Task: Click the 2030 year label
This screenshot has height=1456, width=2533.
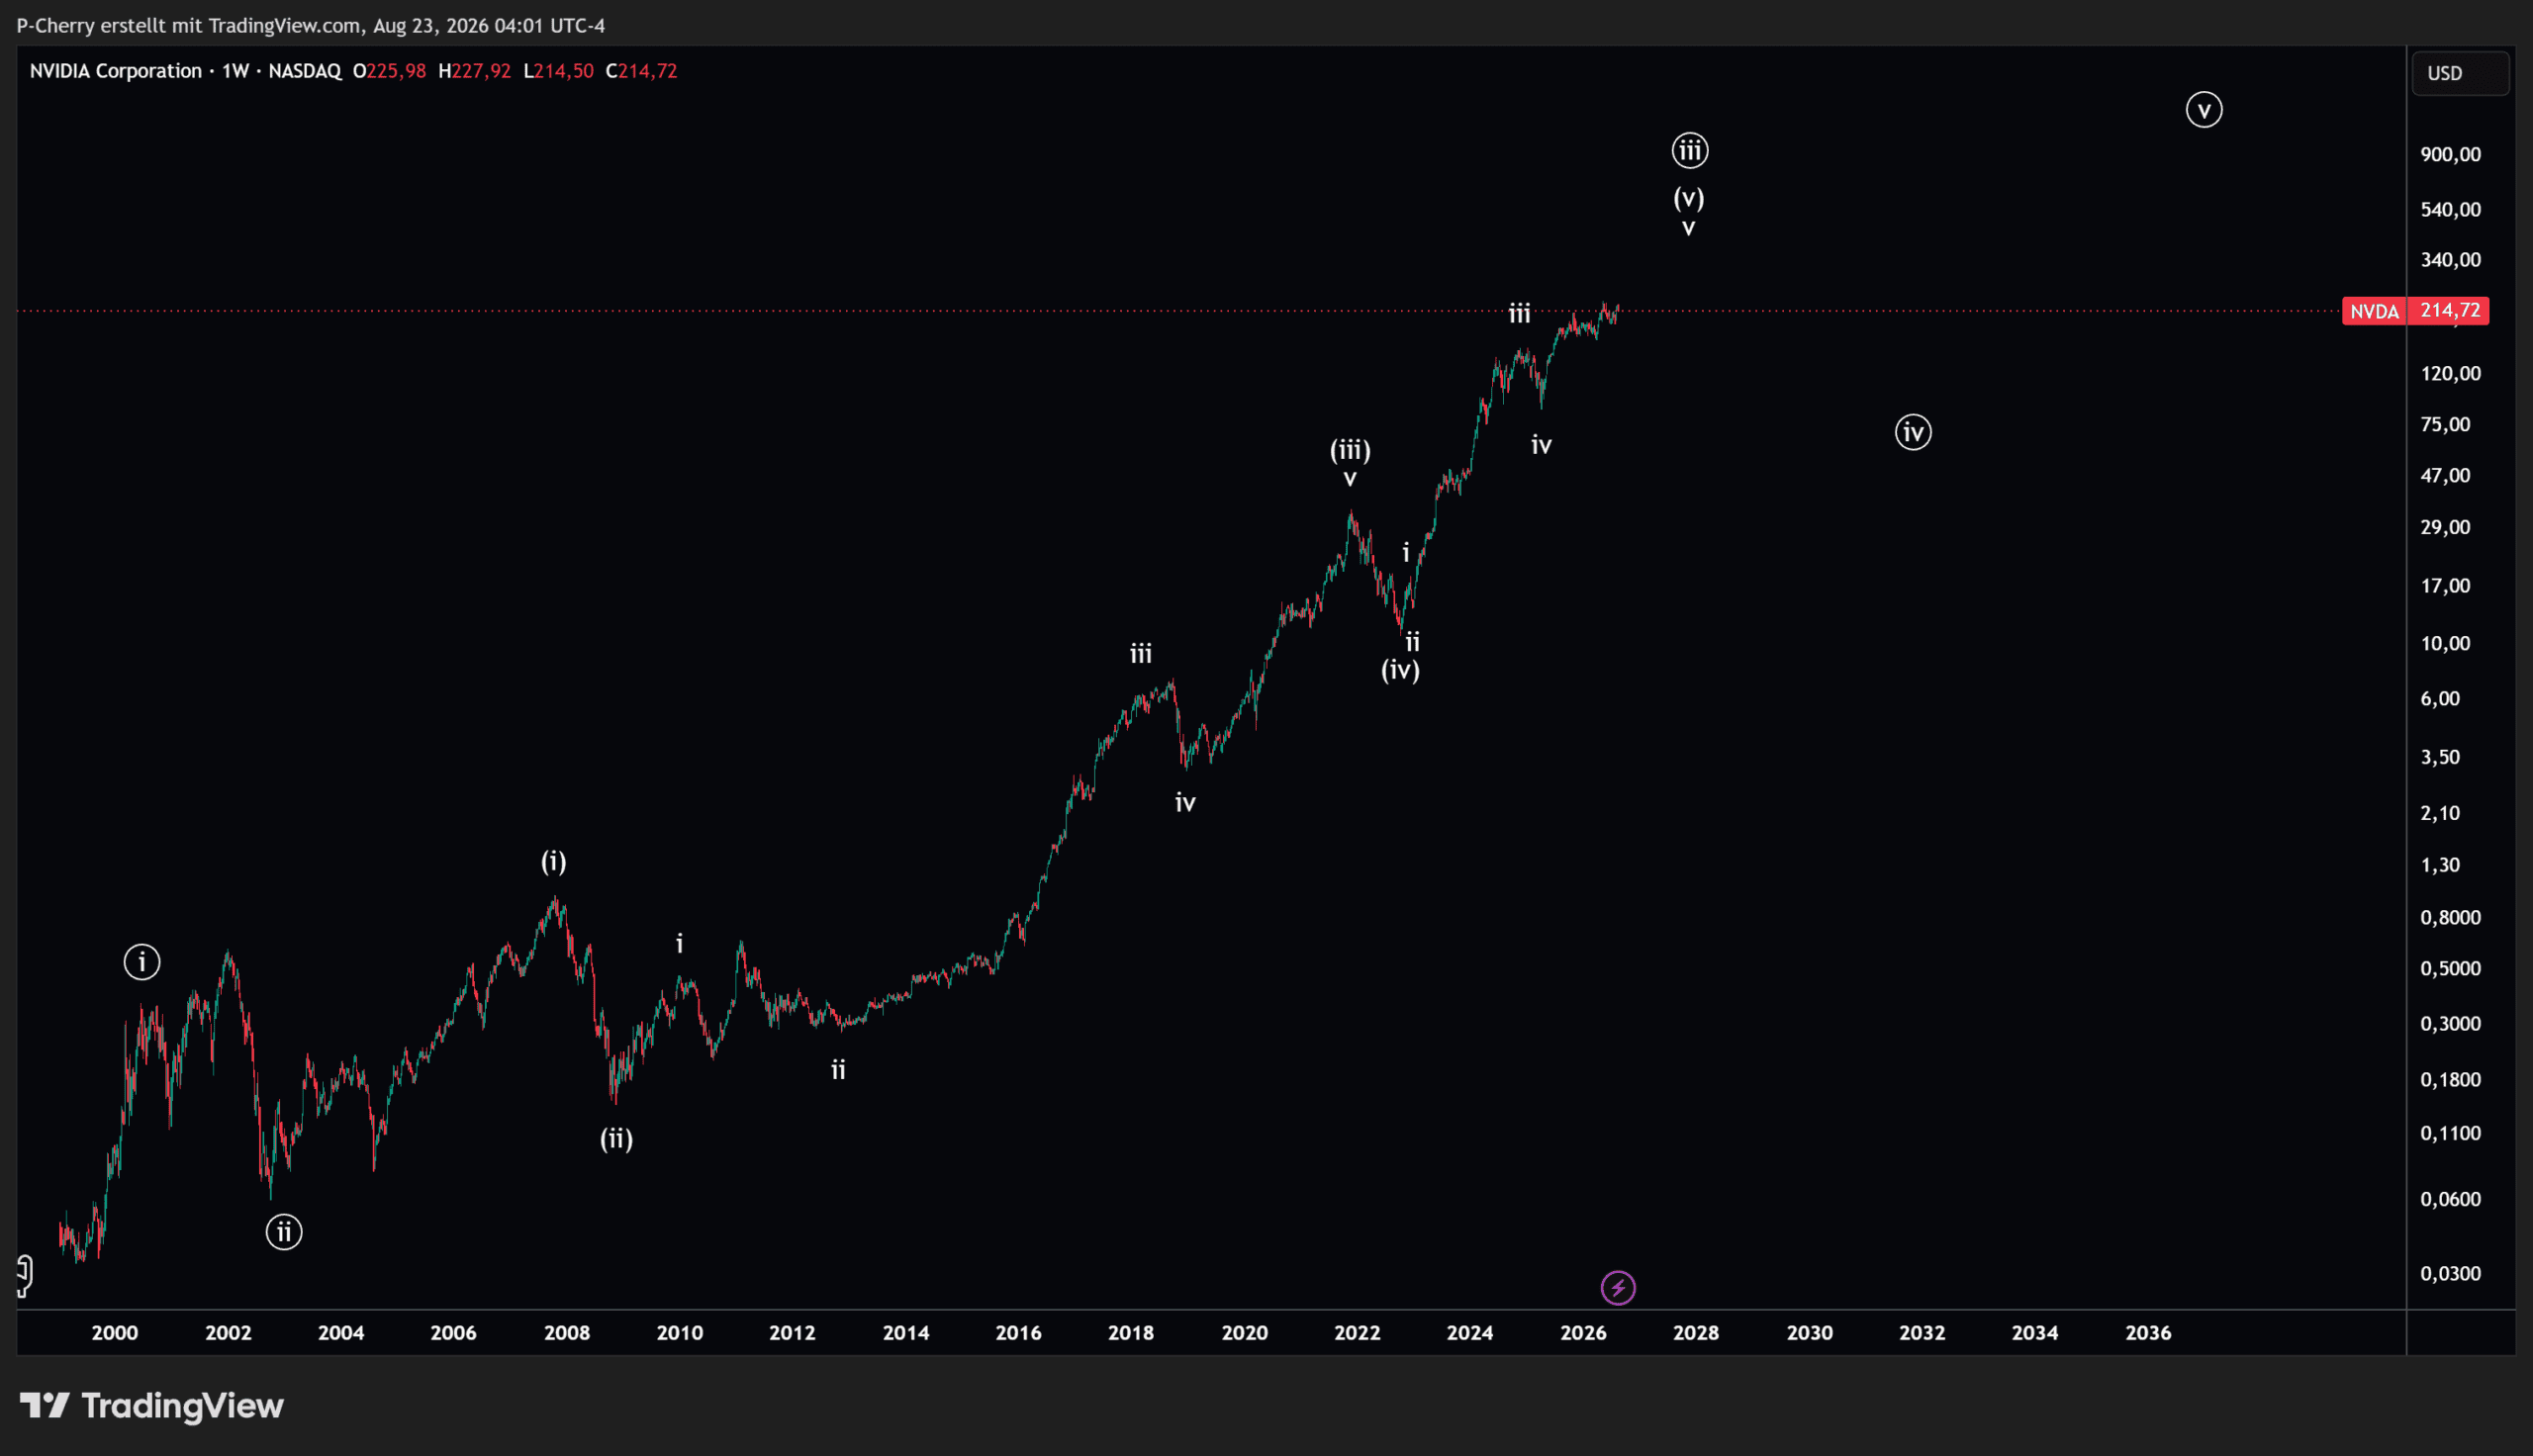Action: 1810,1333
